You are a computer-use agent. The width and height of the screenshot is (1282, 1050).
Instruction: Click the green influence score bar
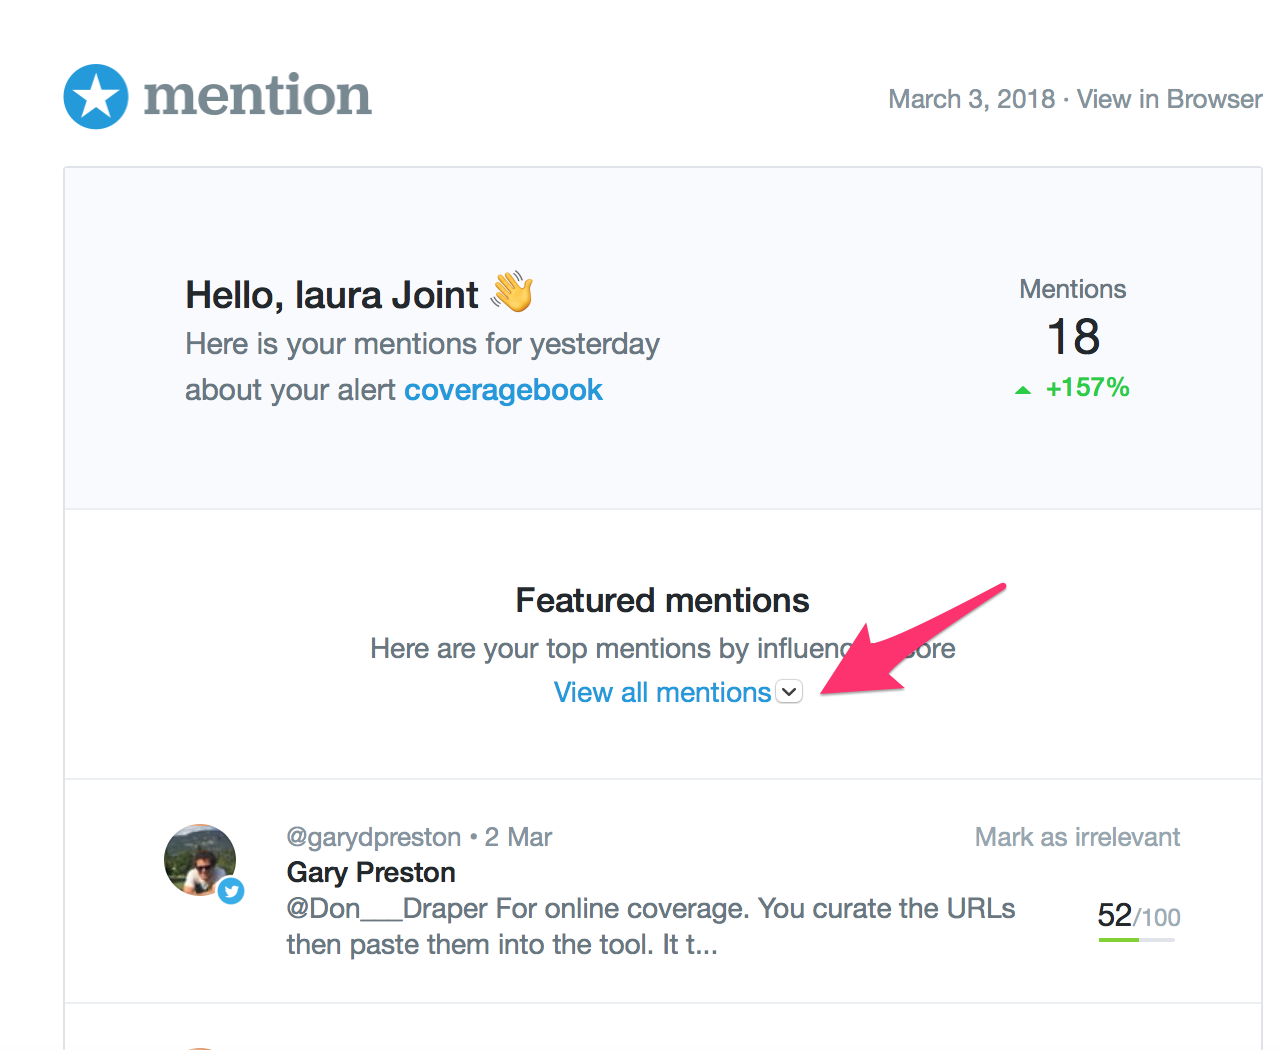tap(1119, 939)
